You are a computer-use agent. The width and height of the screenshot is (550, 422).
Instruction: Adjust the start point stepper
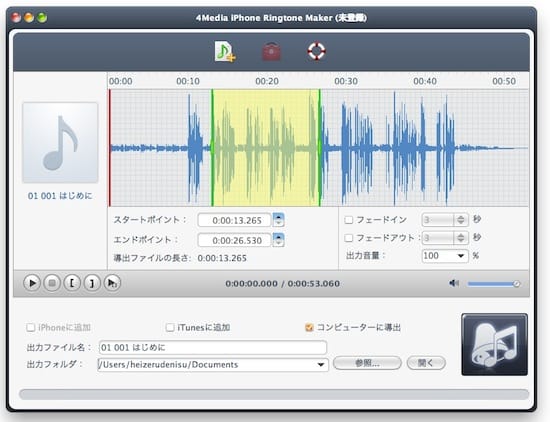(x=279, y=220)
